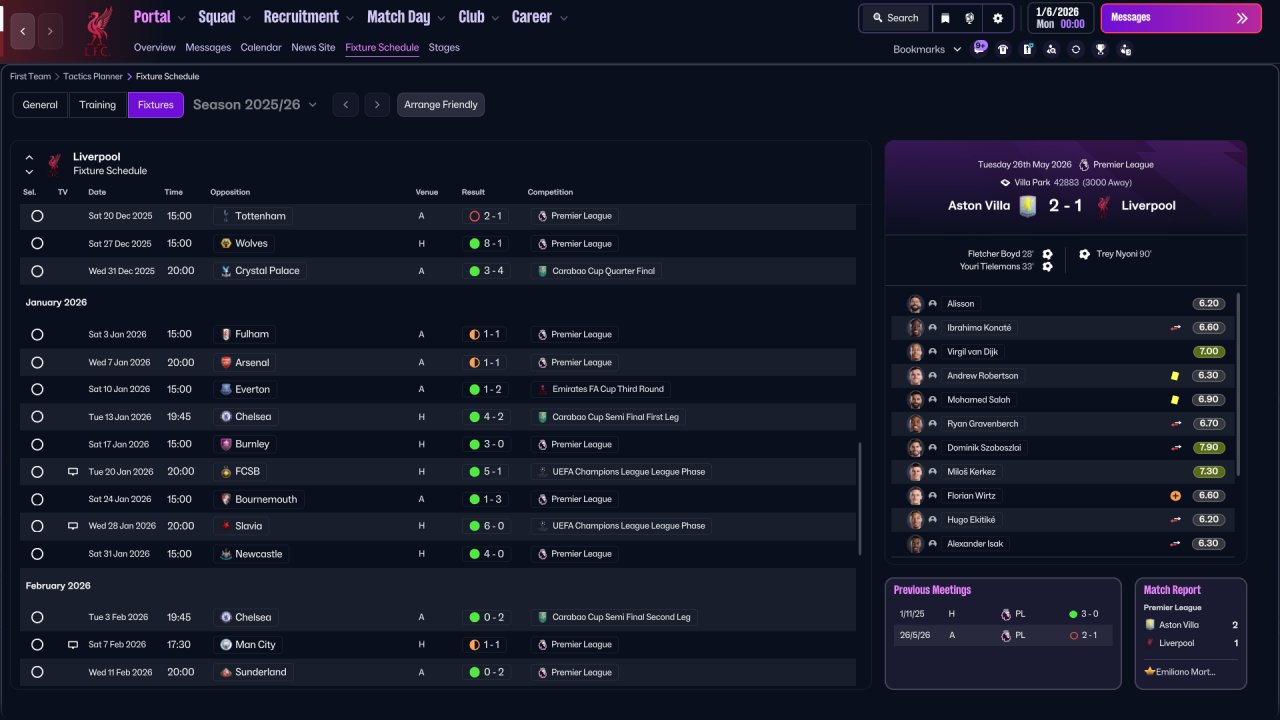Screen dimensions: 1280x720
Task: Open the First Team breadcrumb link
Action: pos(30,76)
